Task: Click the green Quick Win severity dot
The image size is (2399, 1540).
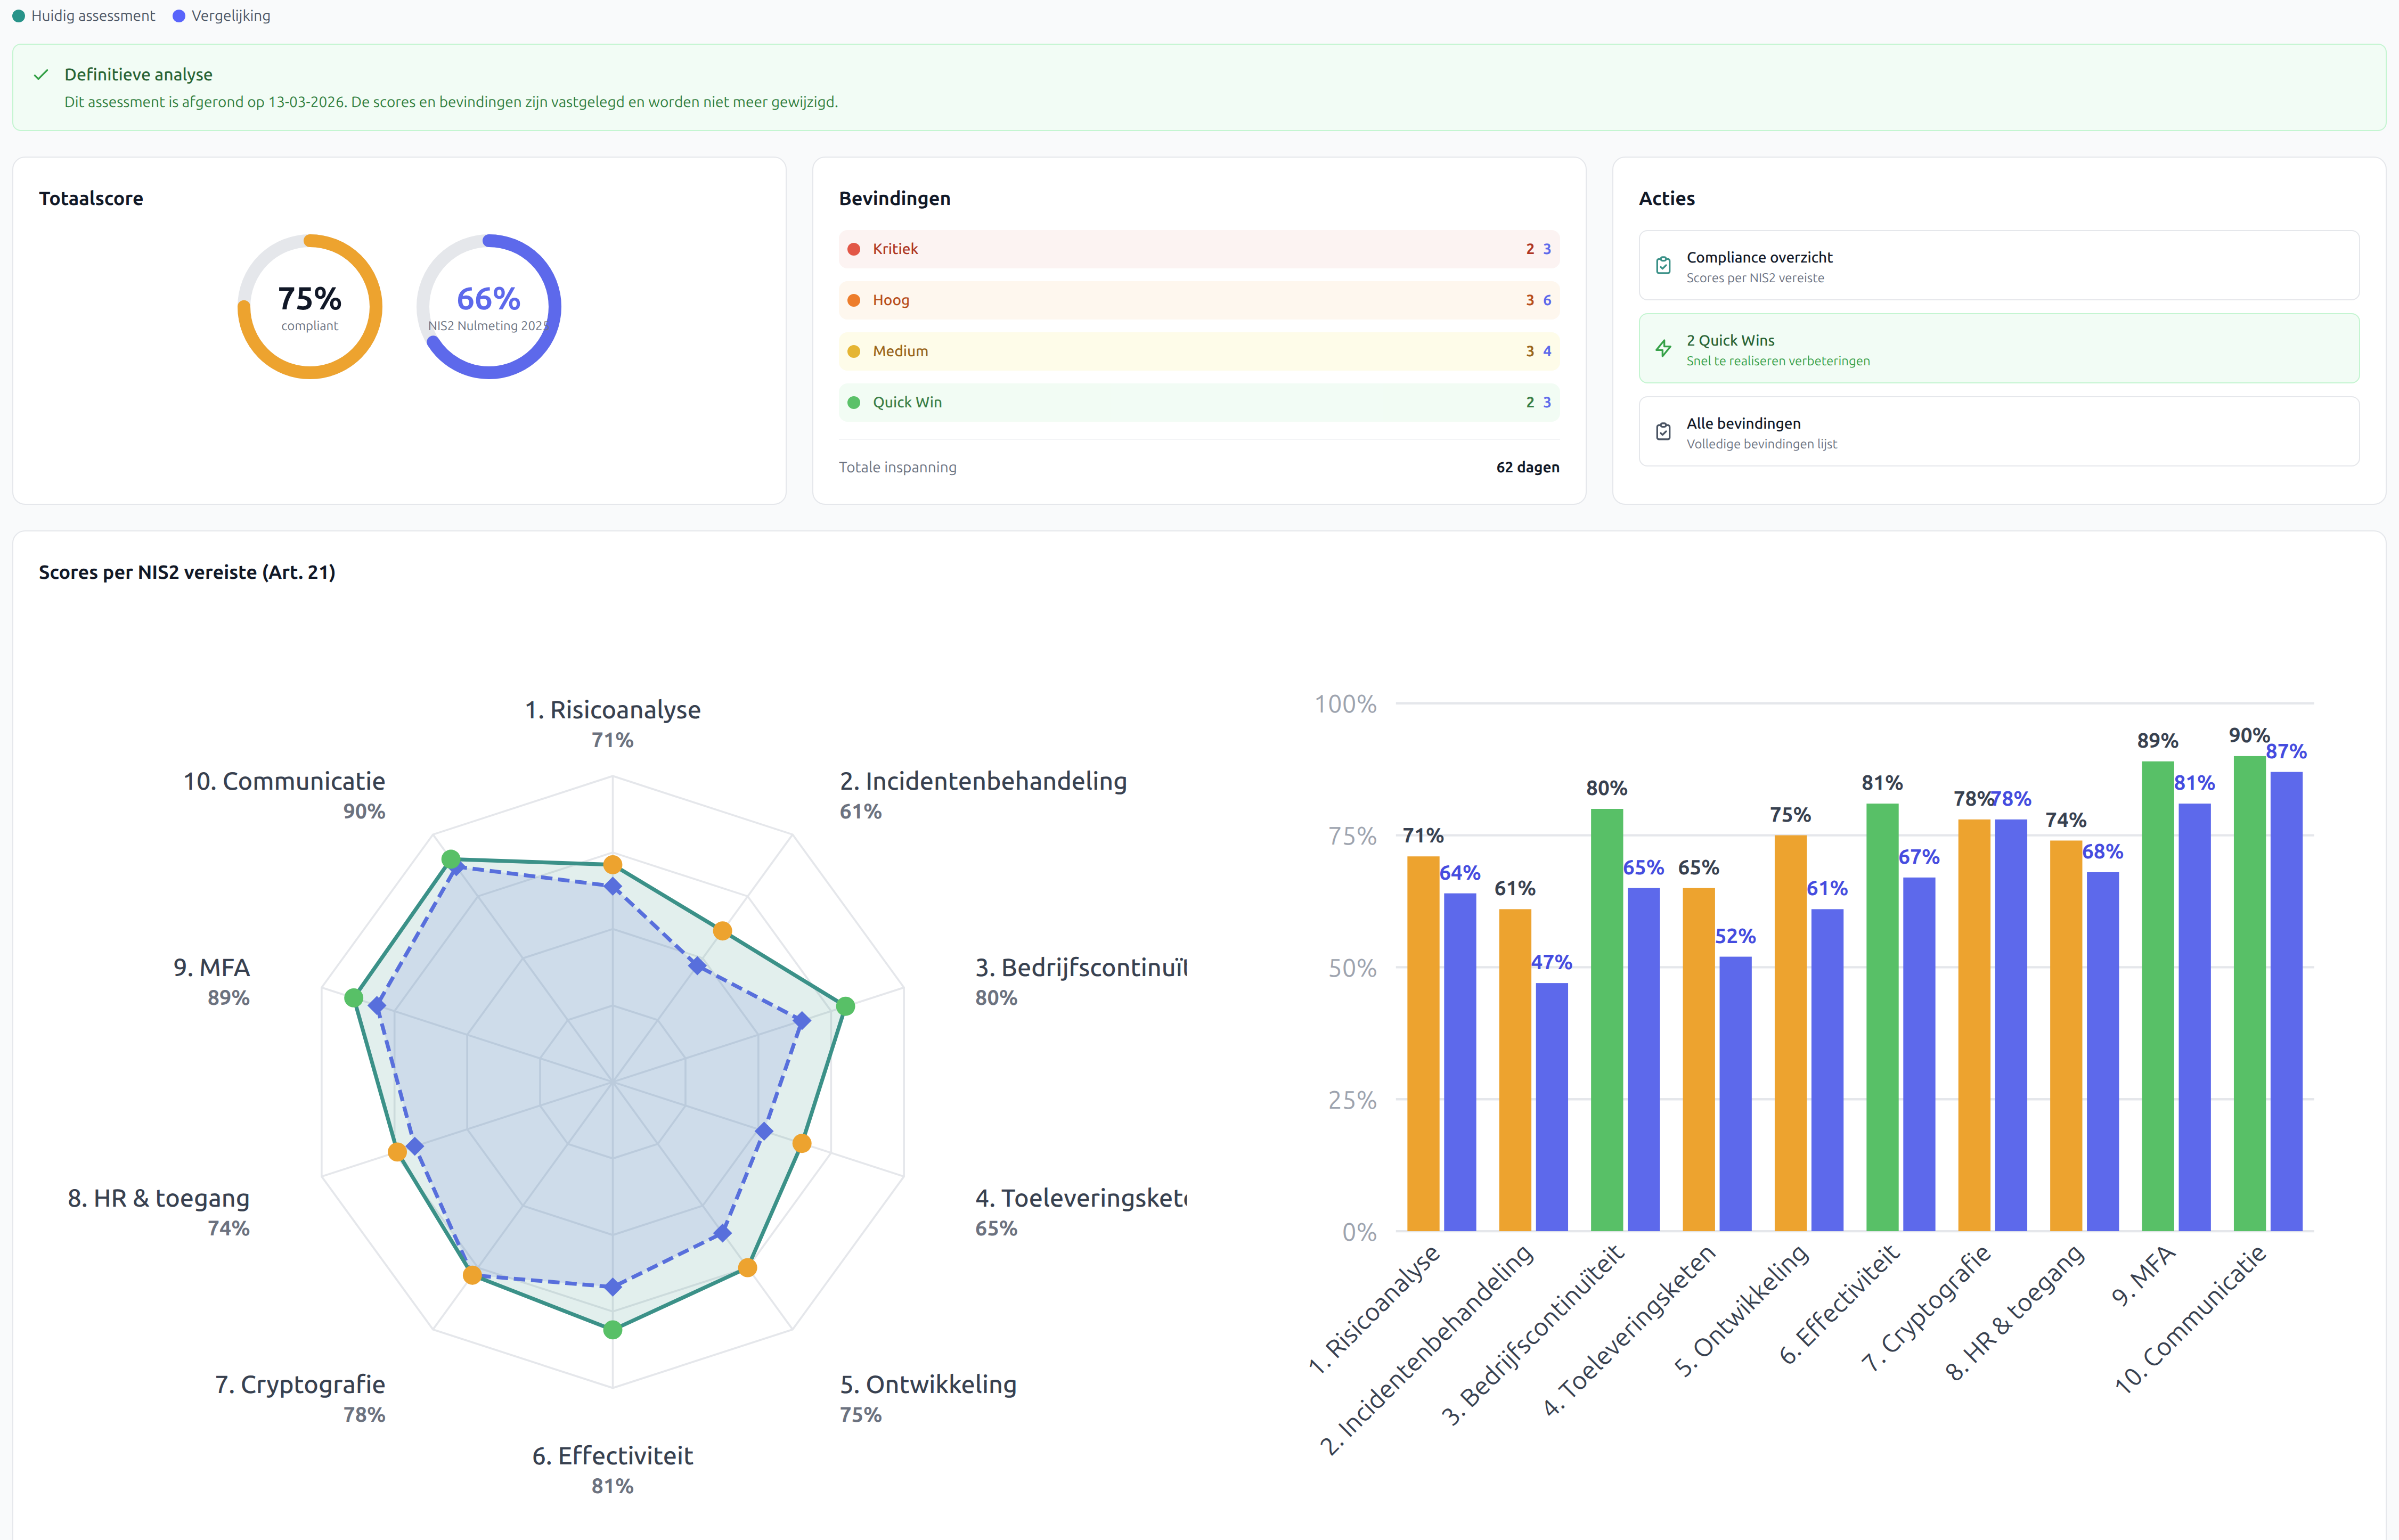Action: [854, 402]
